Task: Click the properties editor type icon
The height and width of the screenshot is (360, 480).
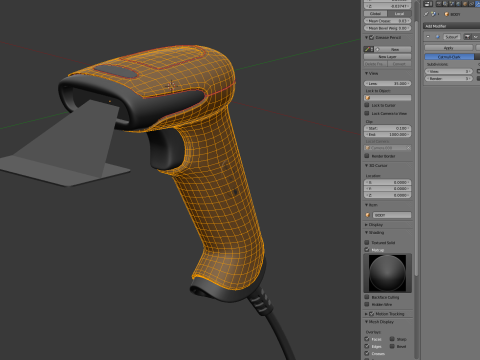Action: (428, 4)
